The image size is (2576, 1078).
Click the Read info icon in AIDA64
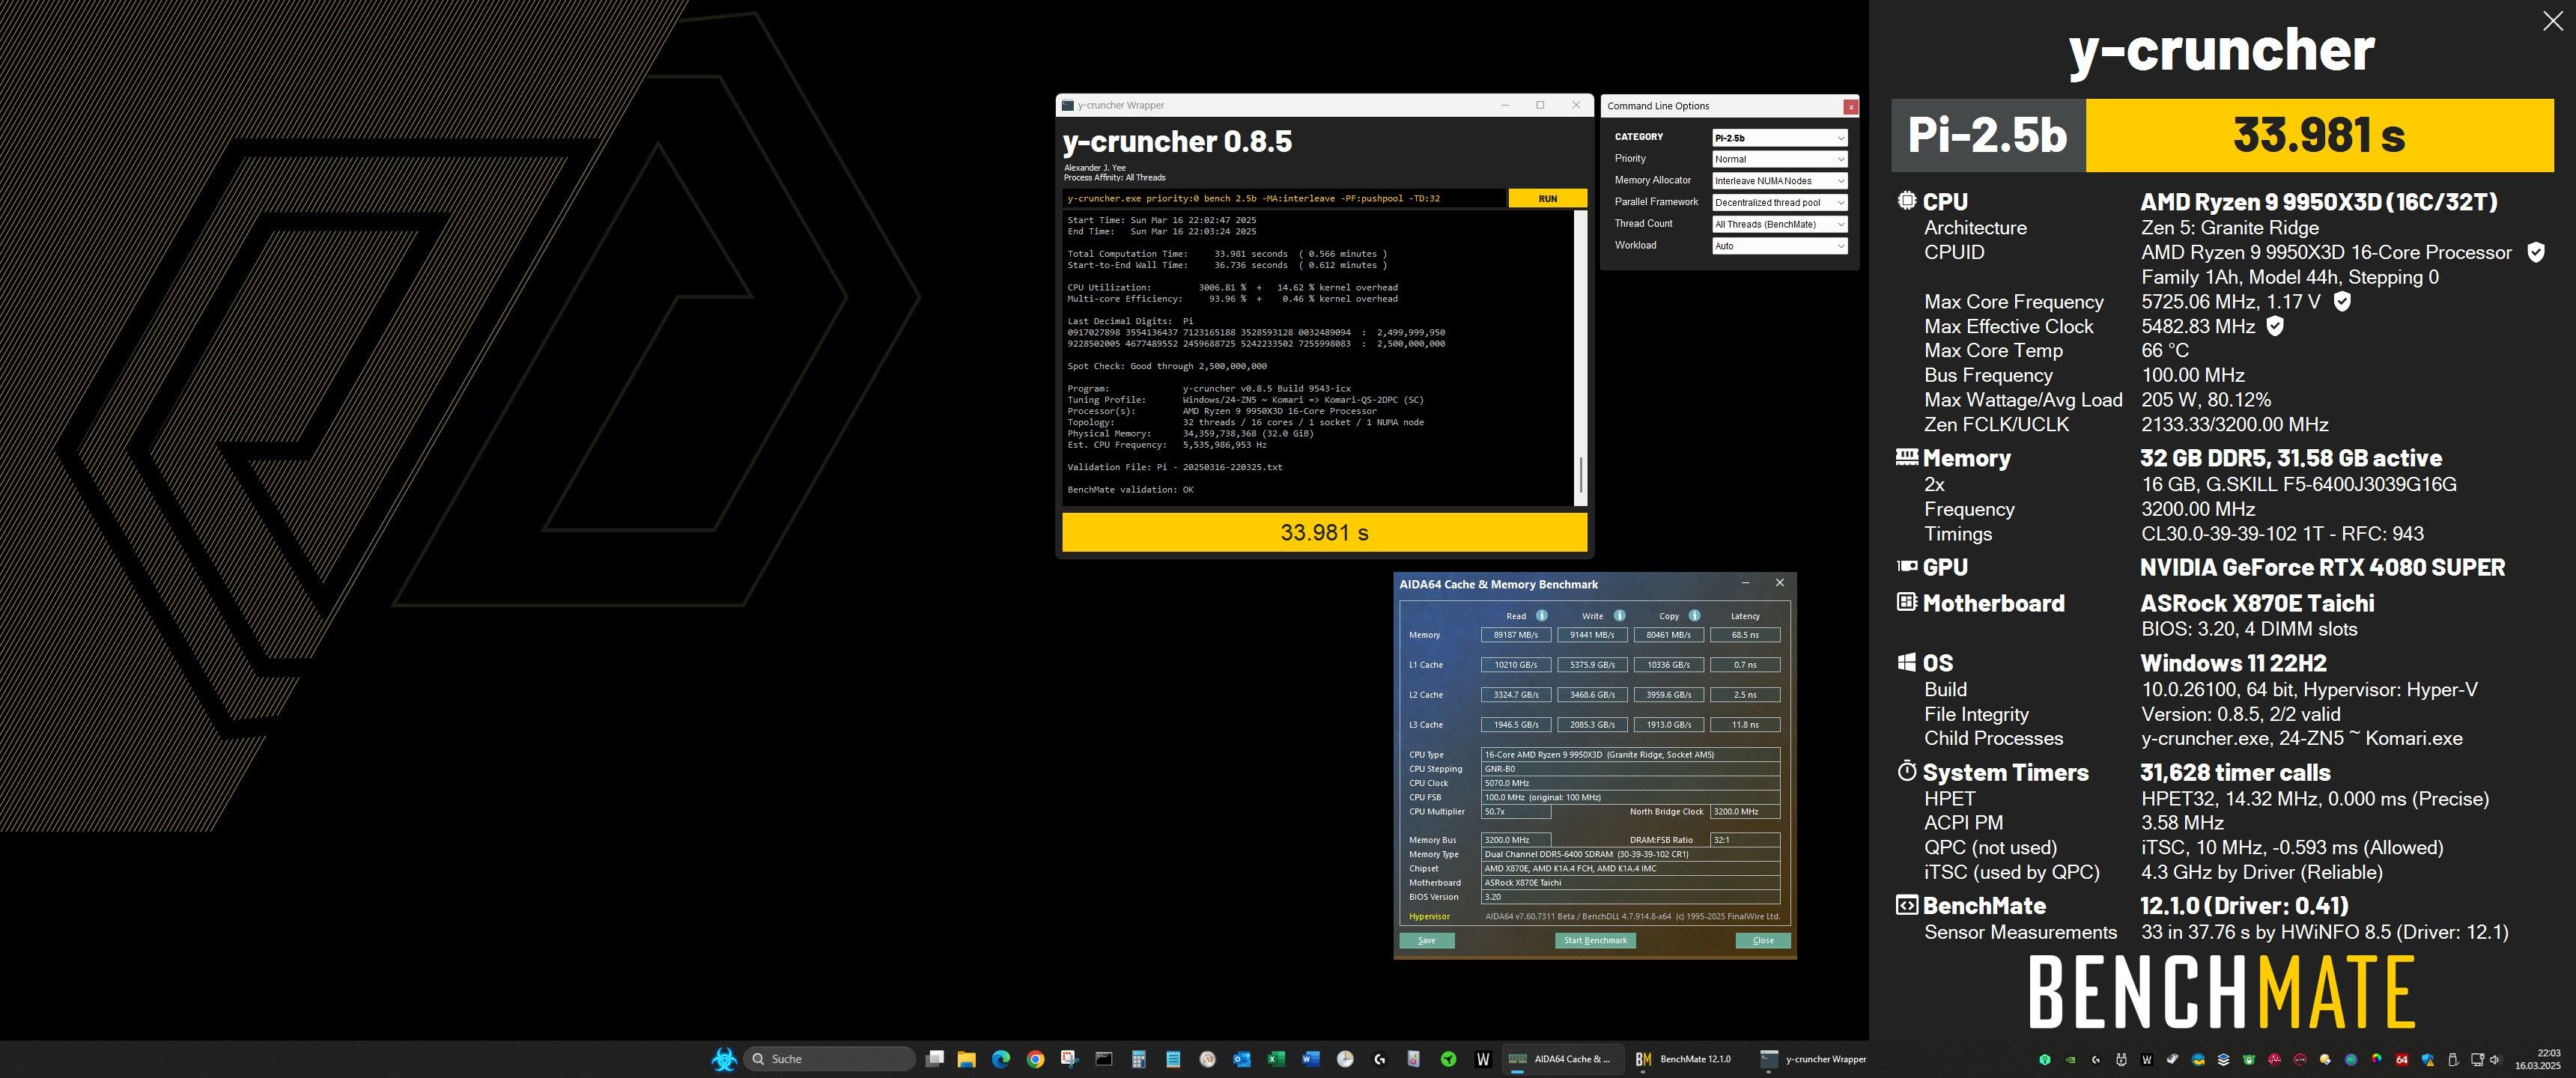1541,615
